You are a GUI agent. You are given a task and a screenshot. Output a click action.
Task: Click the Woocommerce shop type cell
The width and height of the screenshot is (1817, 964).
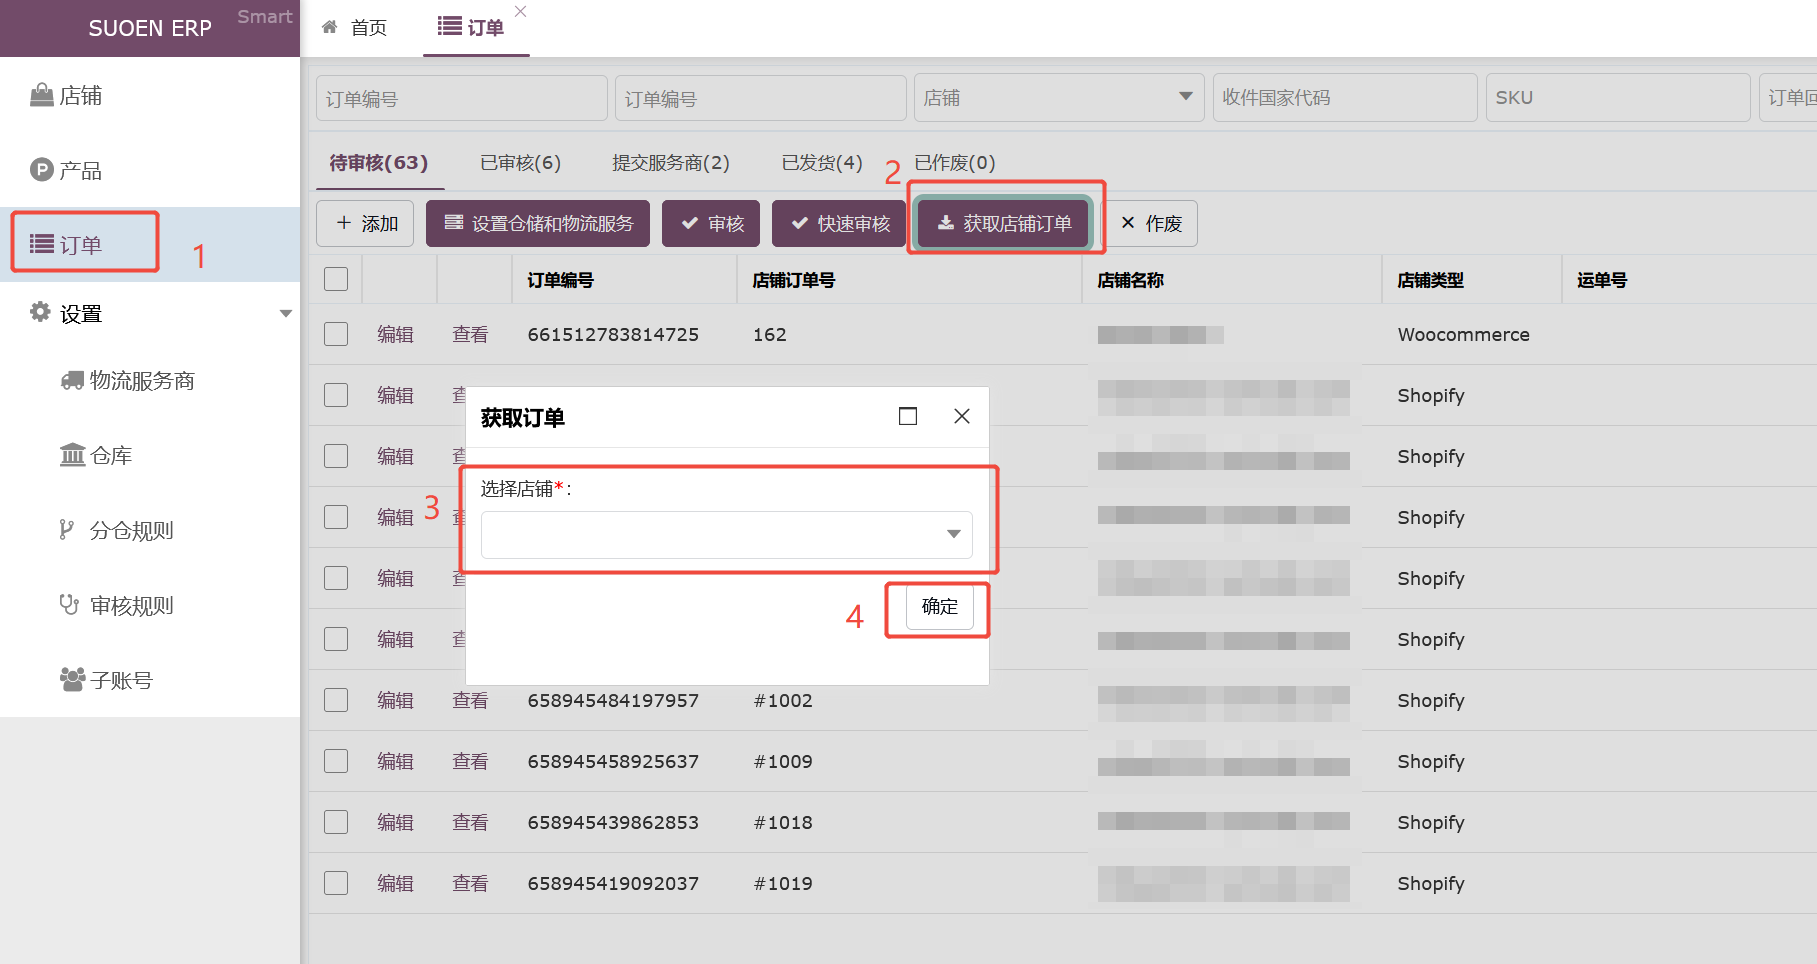coord(1464,334)
